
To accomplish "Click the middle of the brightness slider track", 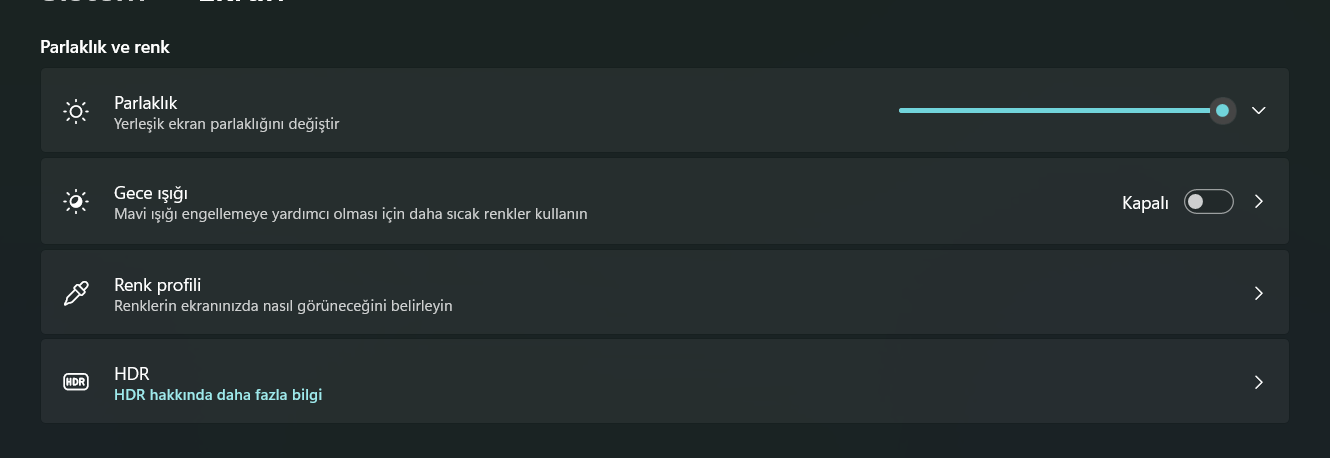I will pos(1060,111).
